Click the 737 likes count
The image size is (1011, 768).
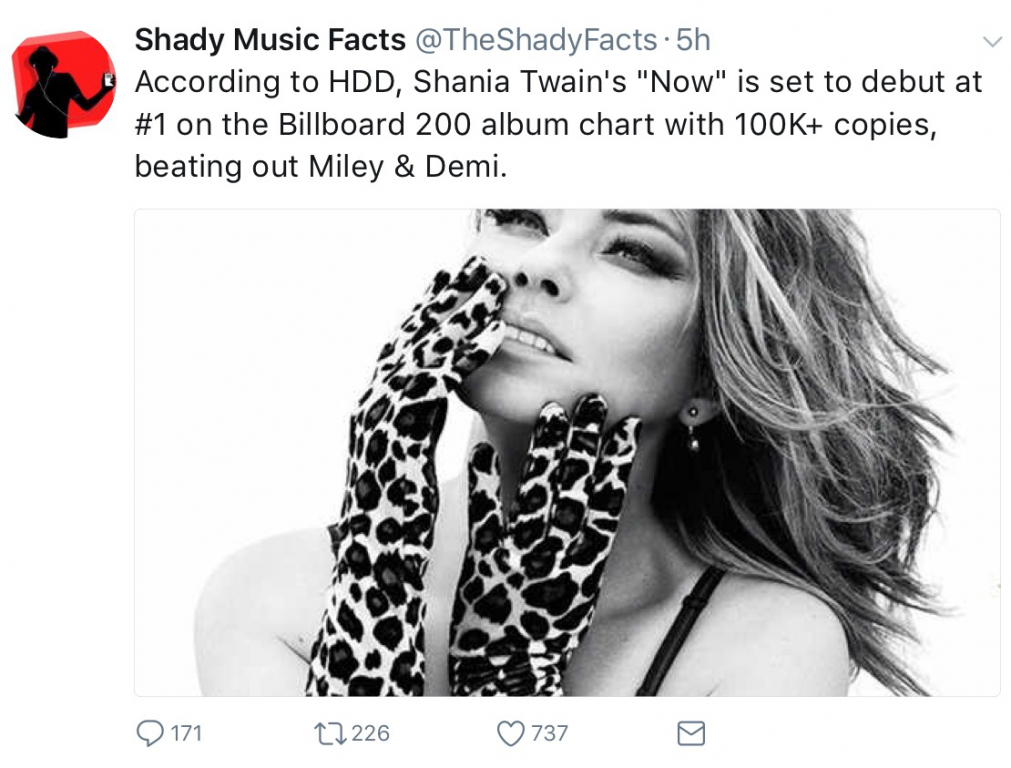tap(549, 734)
